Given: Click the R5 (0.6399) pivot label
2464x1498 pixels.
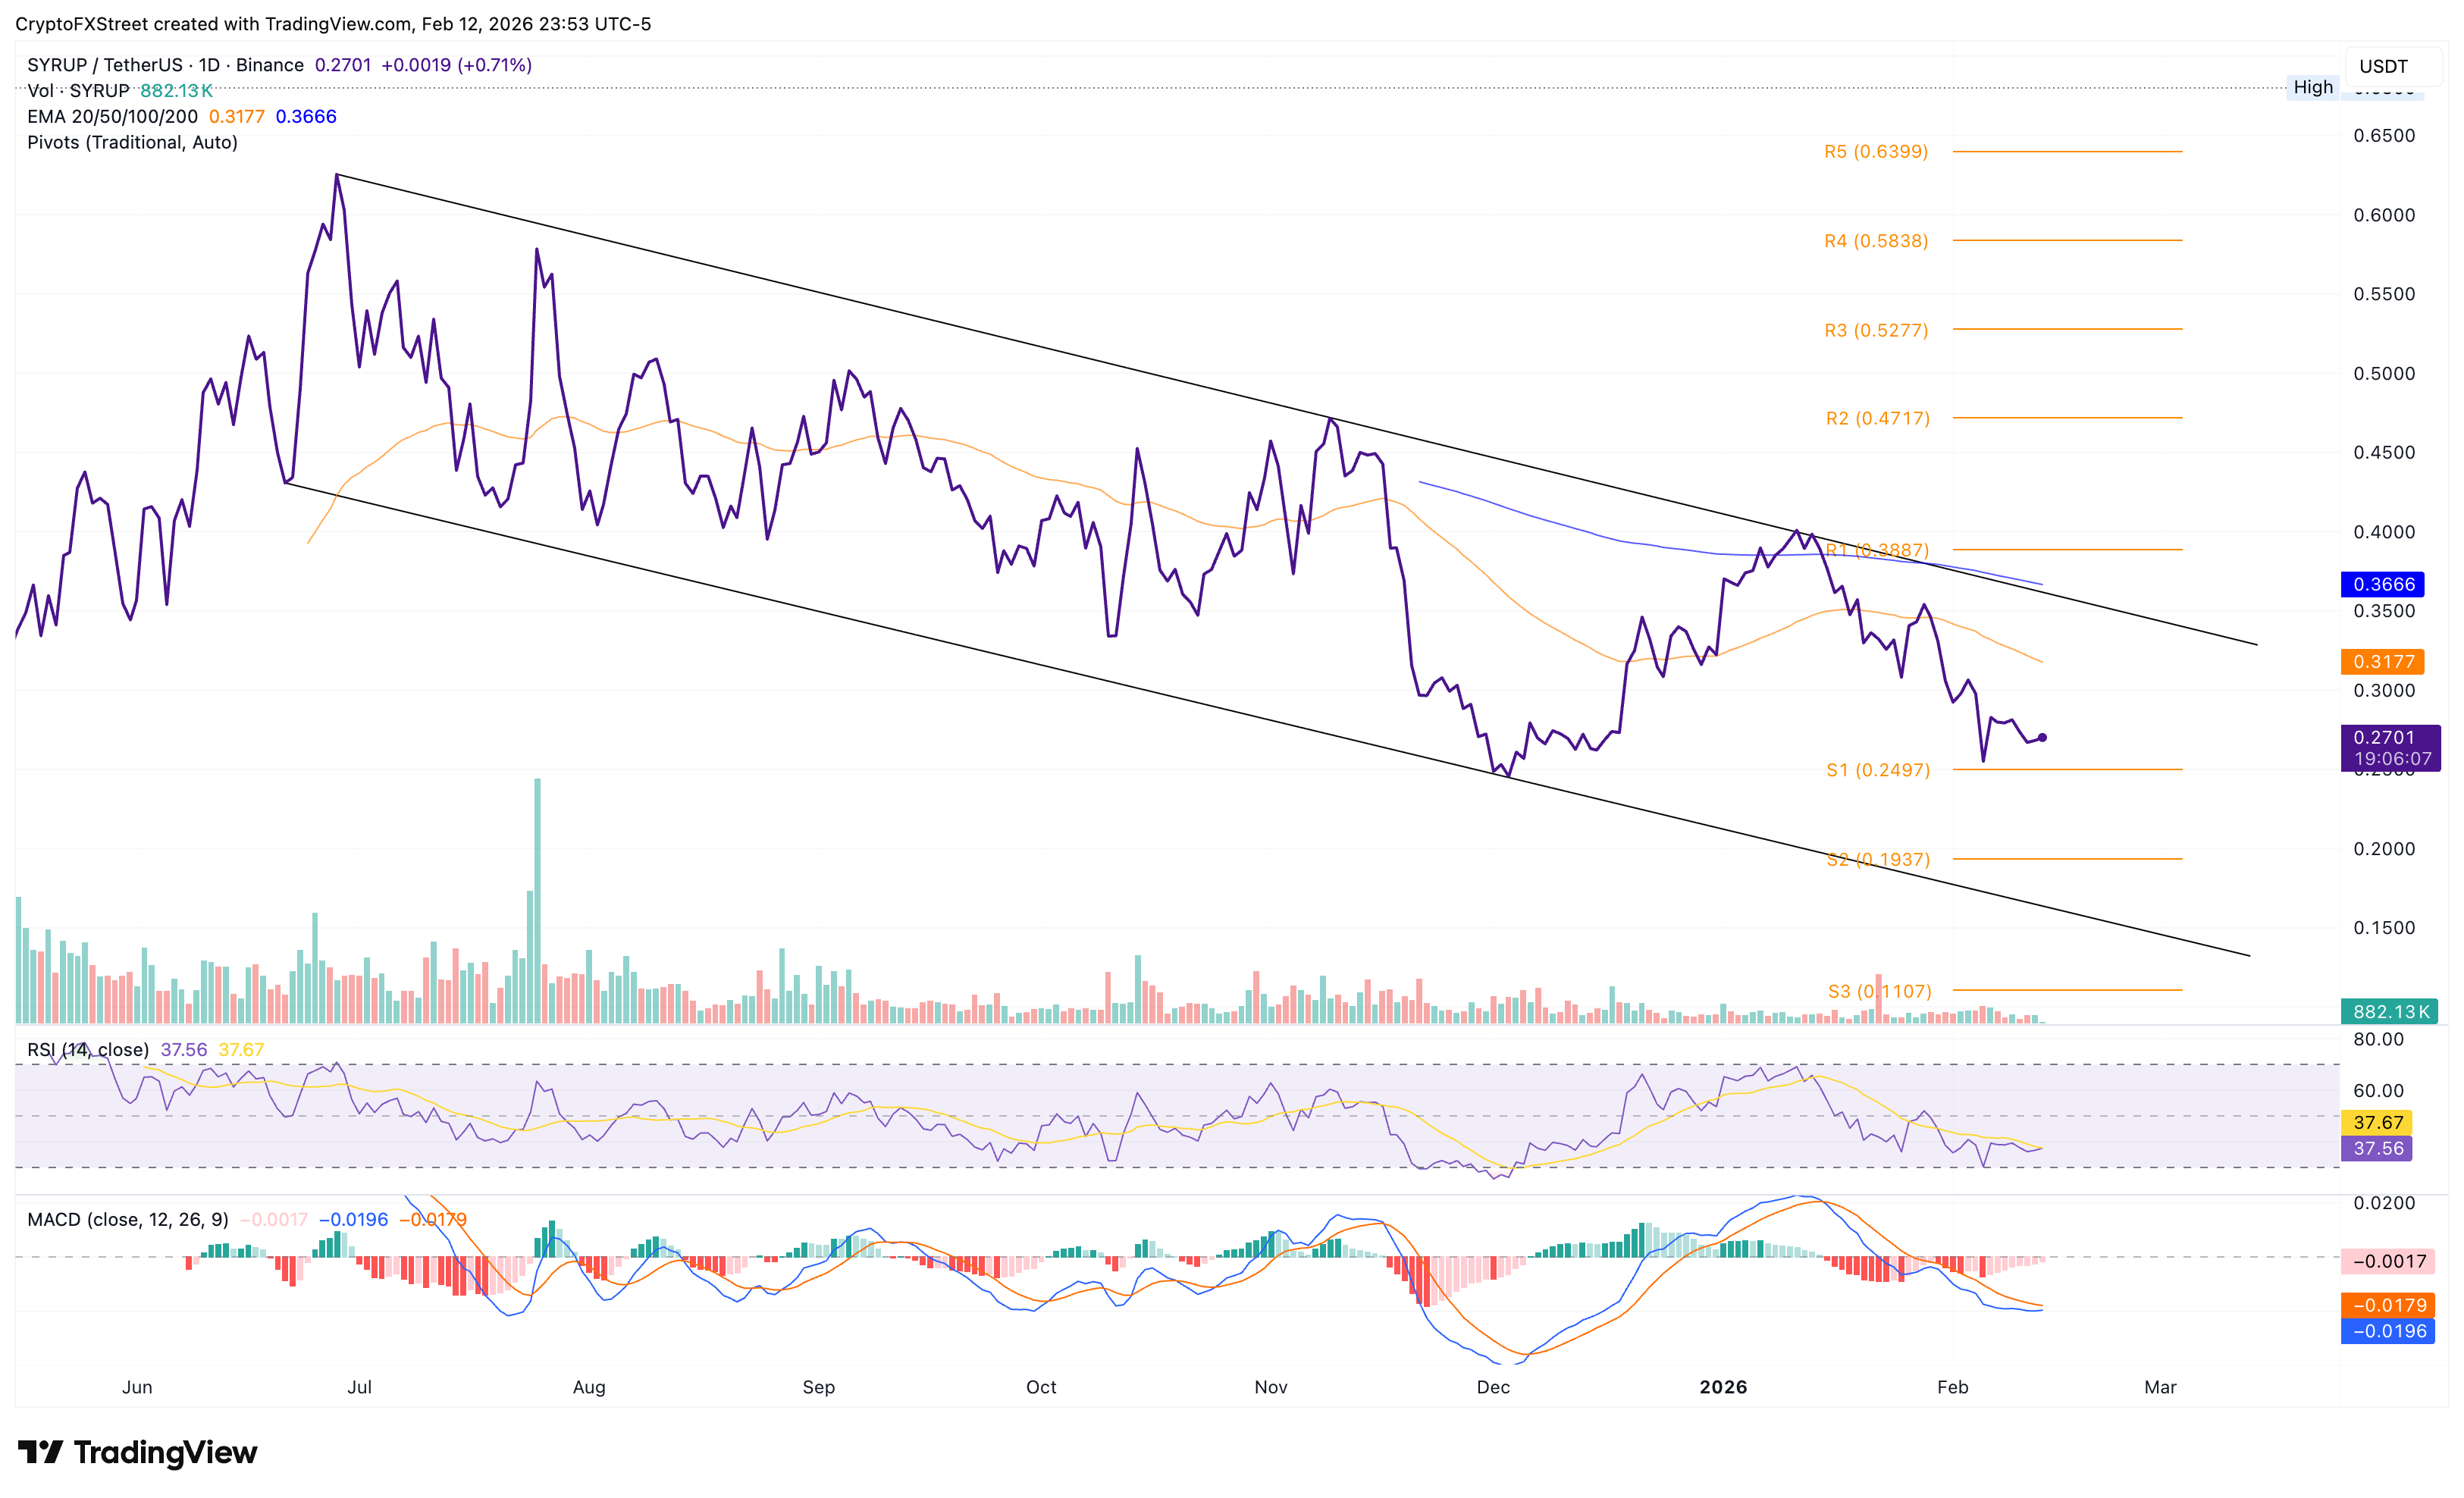Looking at the screenshot, I should click(x=1875, y=152).
